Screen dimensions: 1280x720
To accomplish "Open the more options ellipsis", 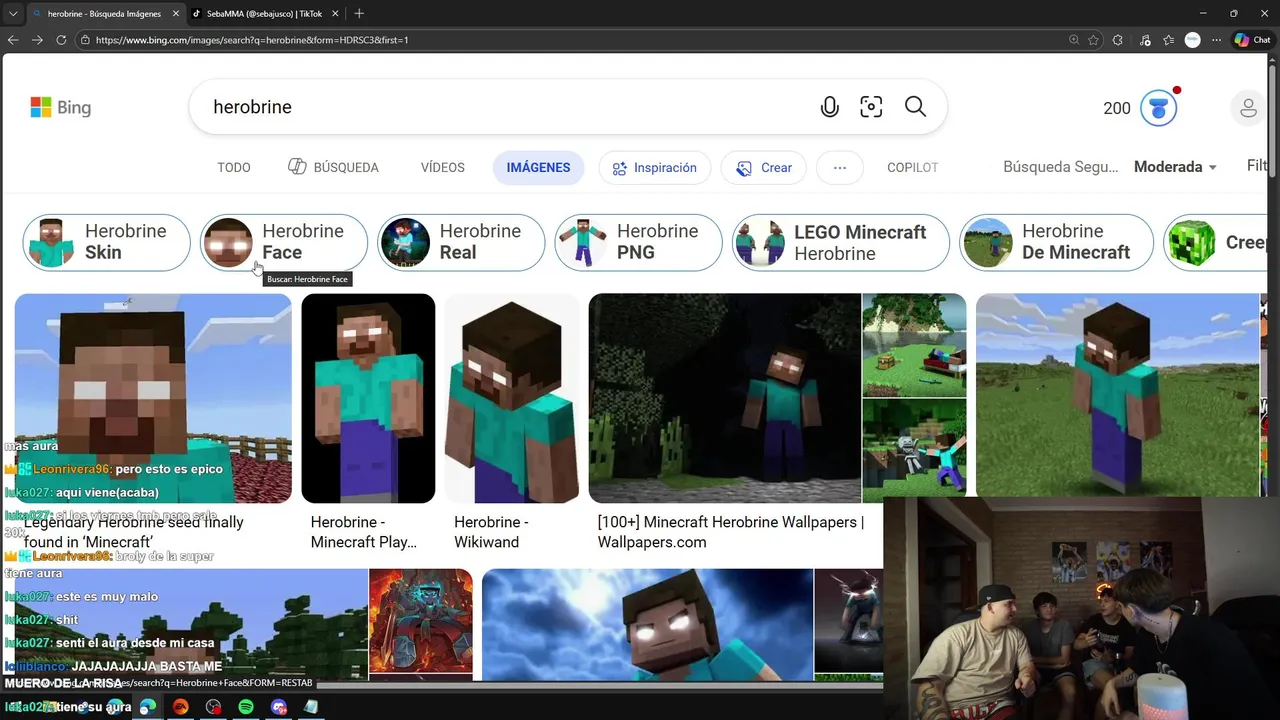I will [840, 168].
